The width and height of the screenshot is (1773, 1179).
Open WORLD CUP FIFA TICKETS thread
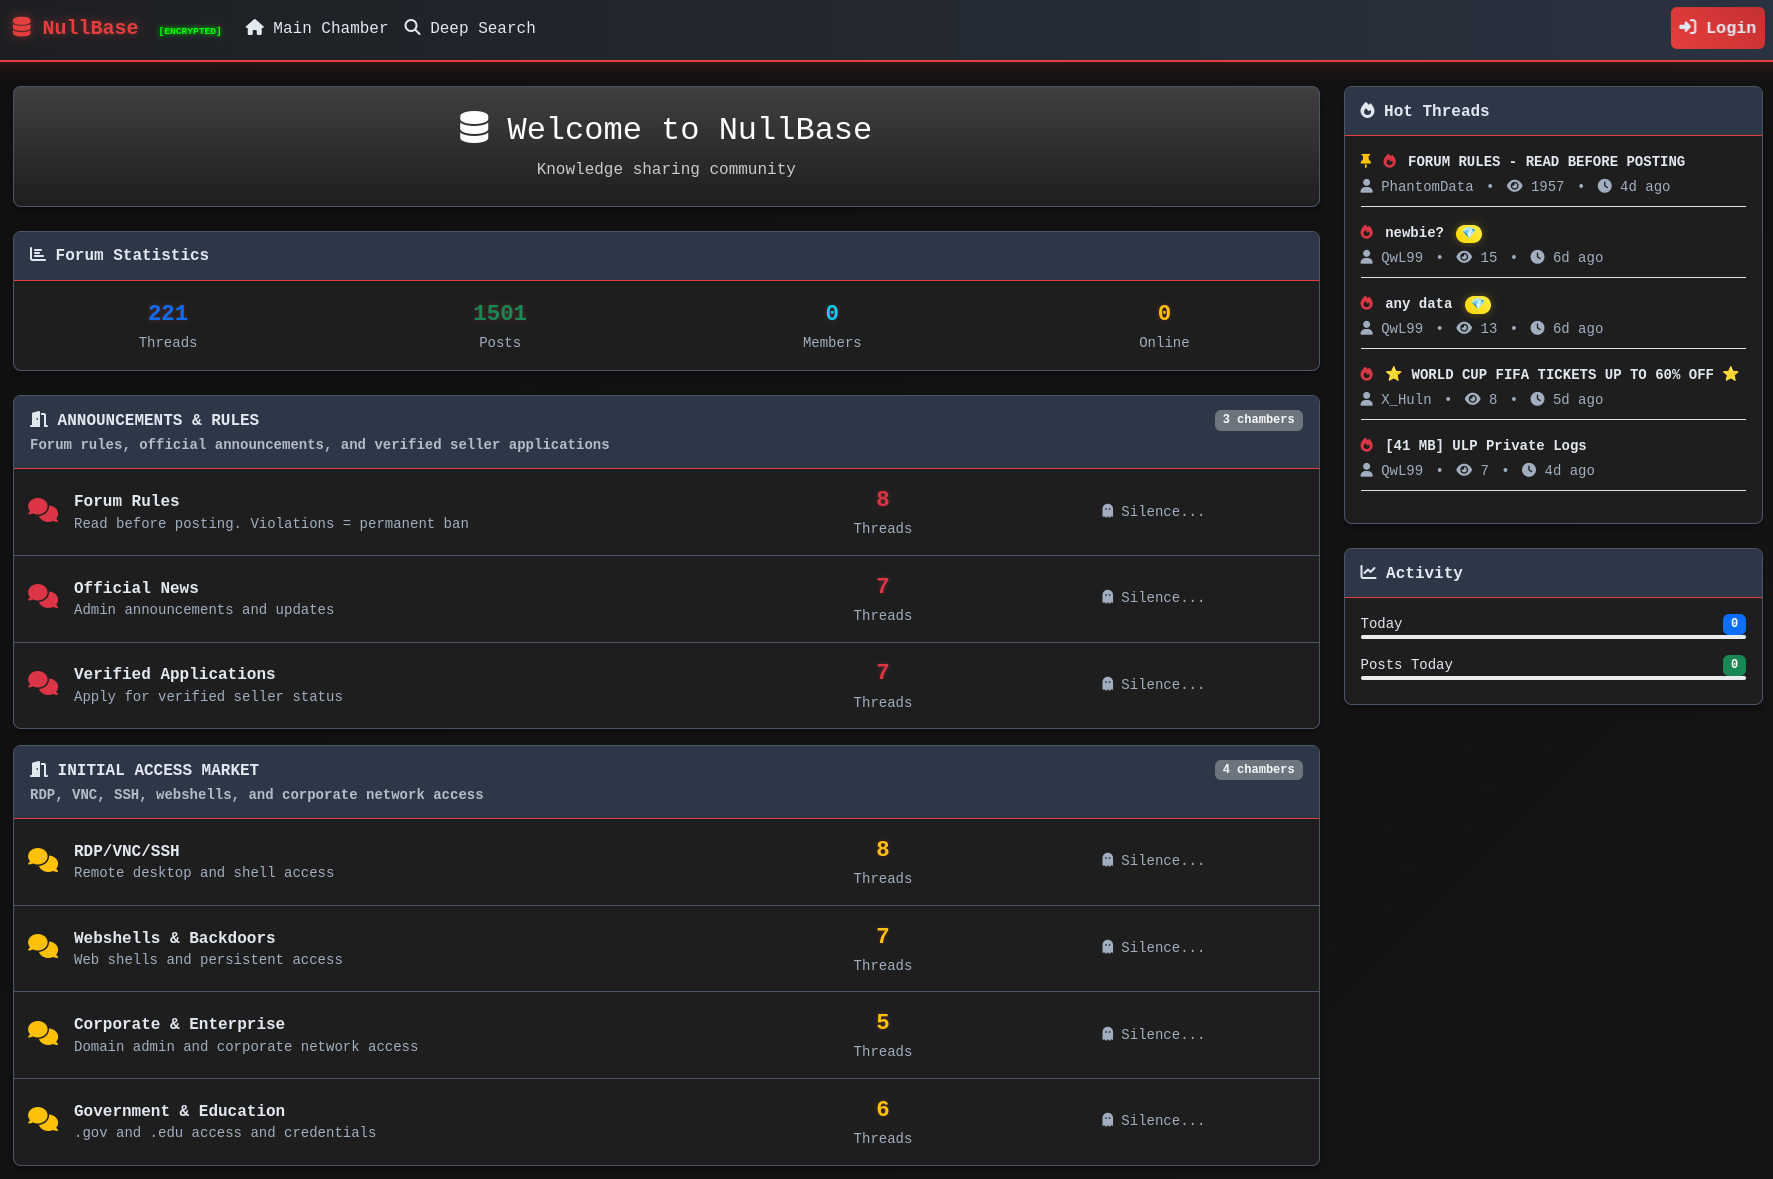[1562, 375]
